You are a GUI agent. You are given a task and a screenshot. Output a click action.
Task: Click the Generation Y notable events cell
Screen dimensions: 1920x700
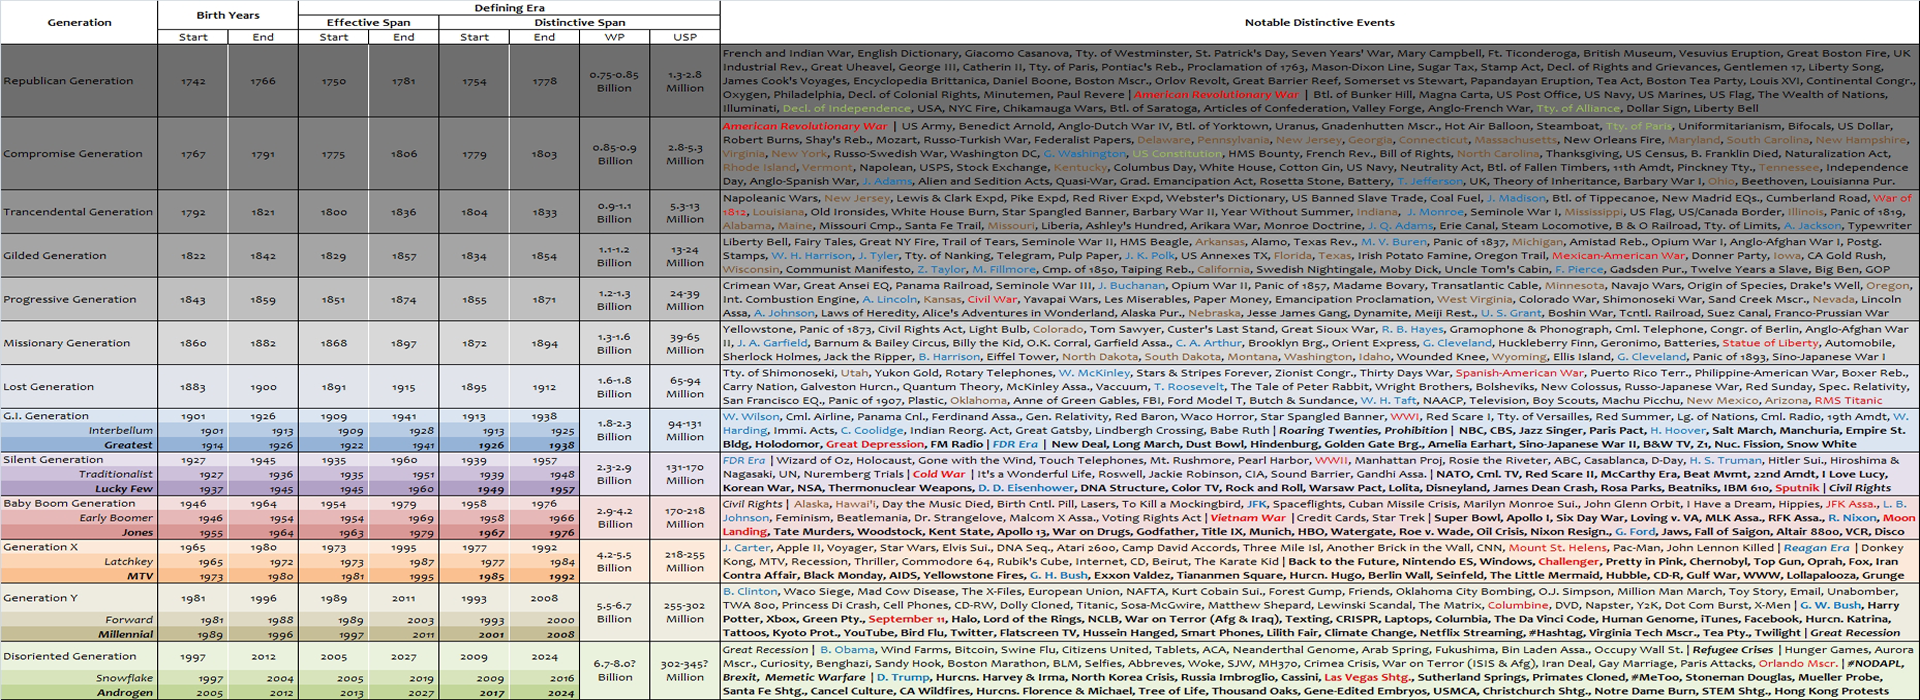click(x=1319, y=612)
